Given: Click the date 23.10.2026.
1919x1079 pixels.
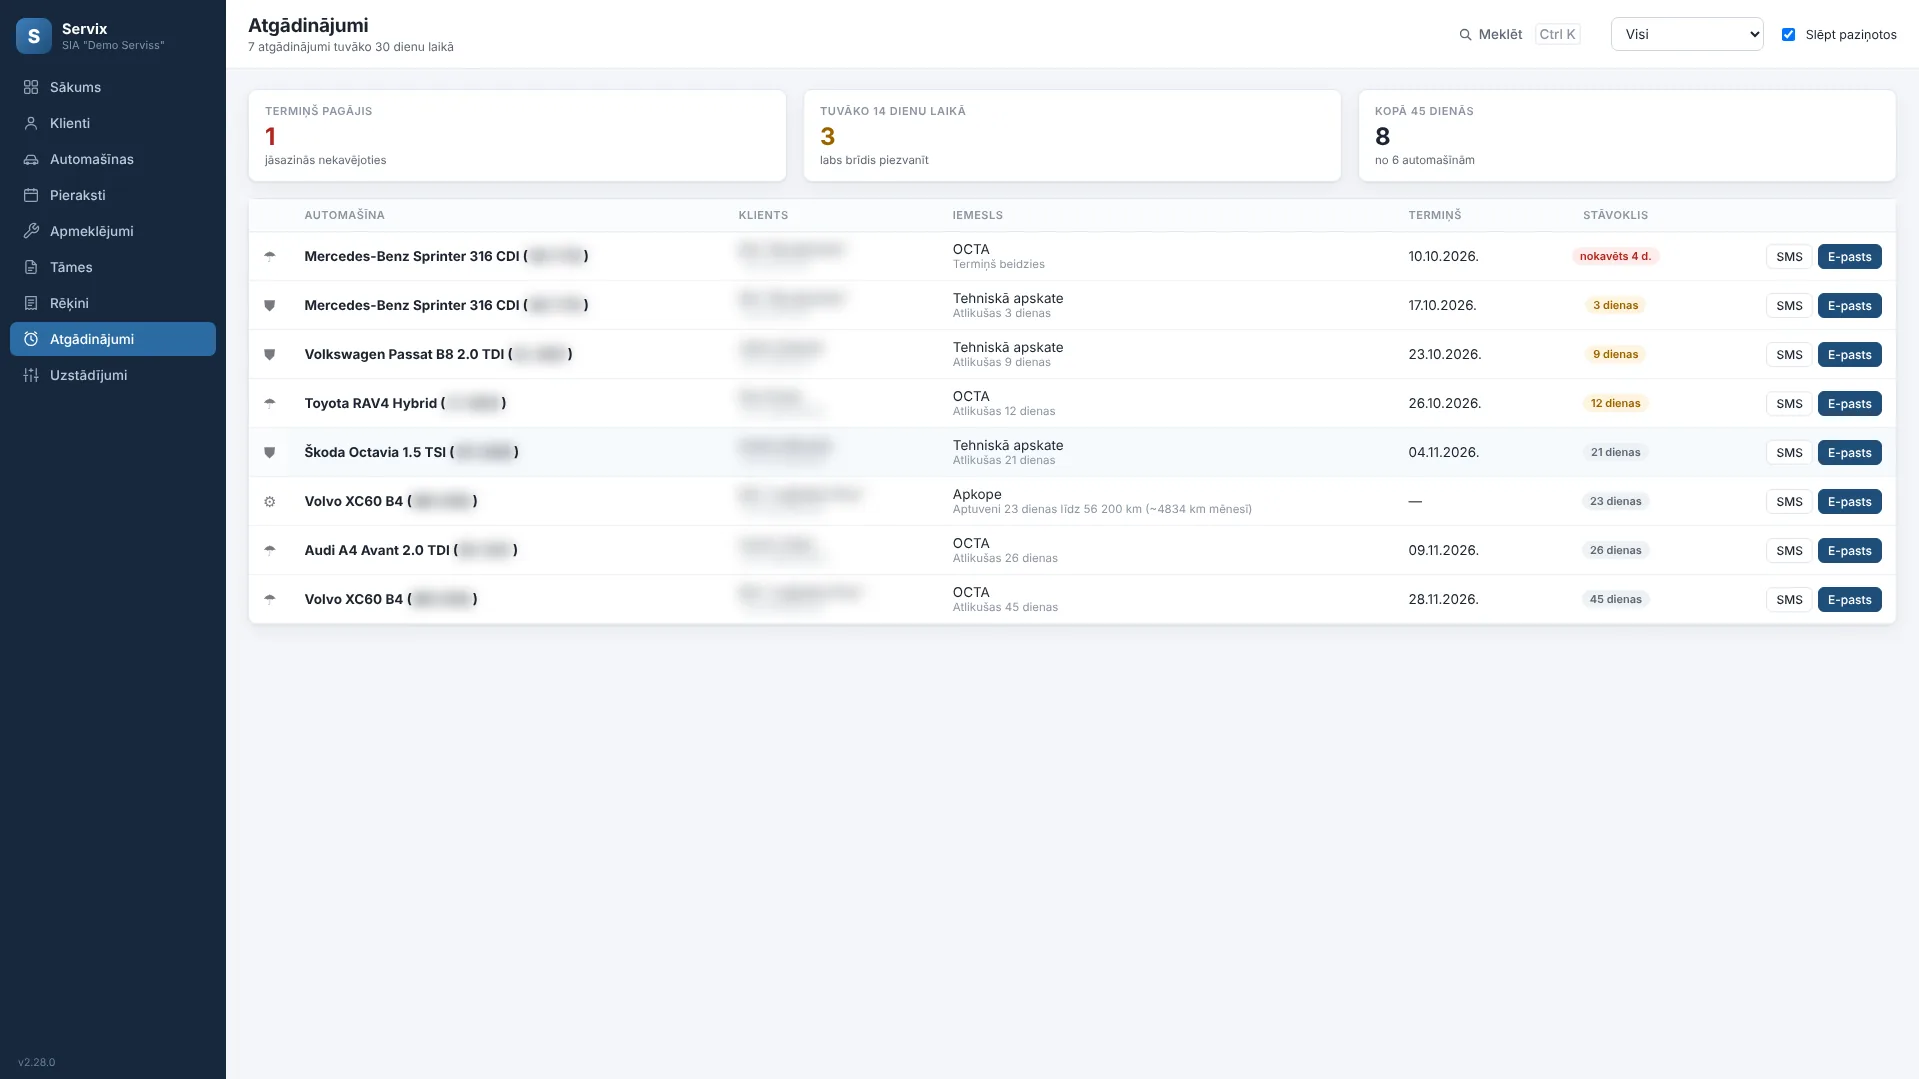Looking at the screenshot, I should tap(1444, 354).
